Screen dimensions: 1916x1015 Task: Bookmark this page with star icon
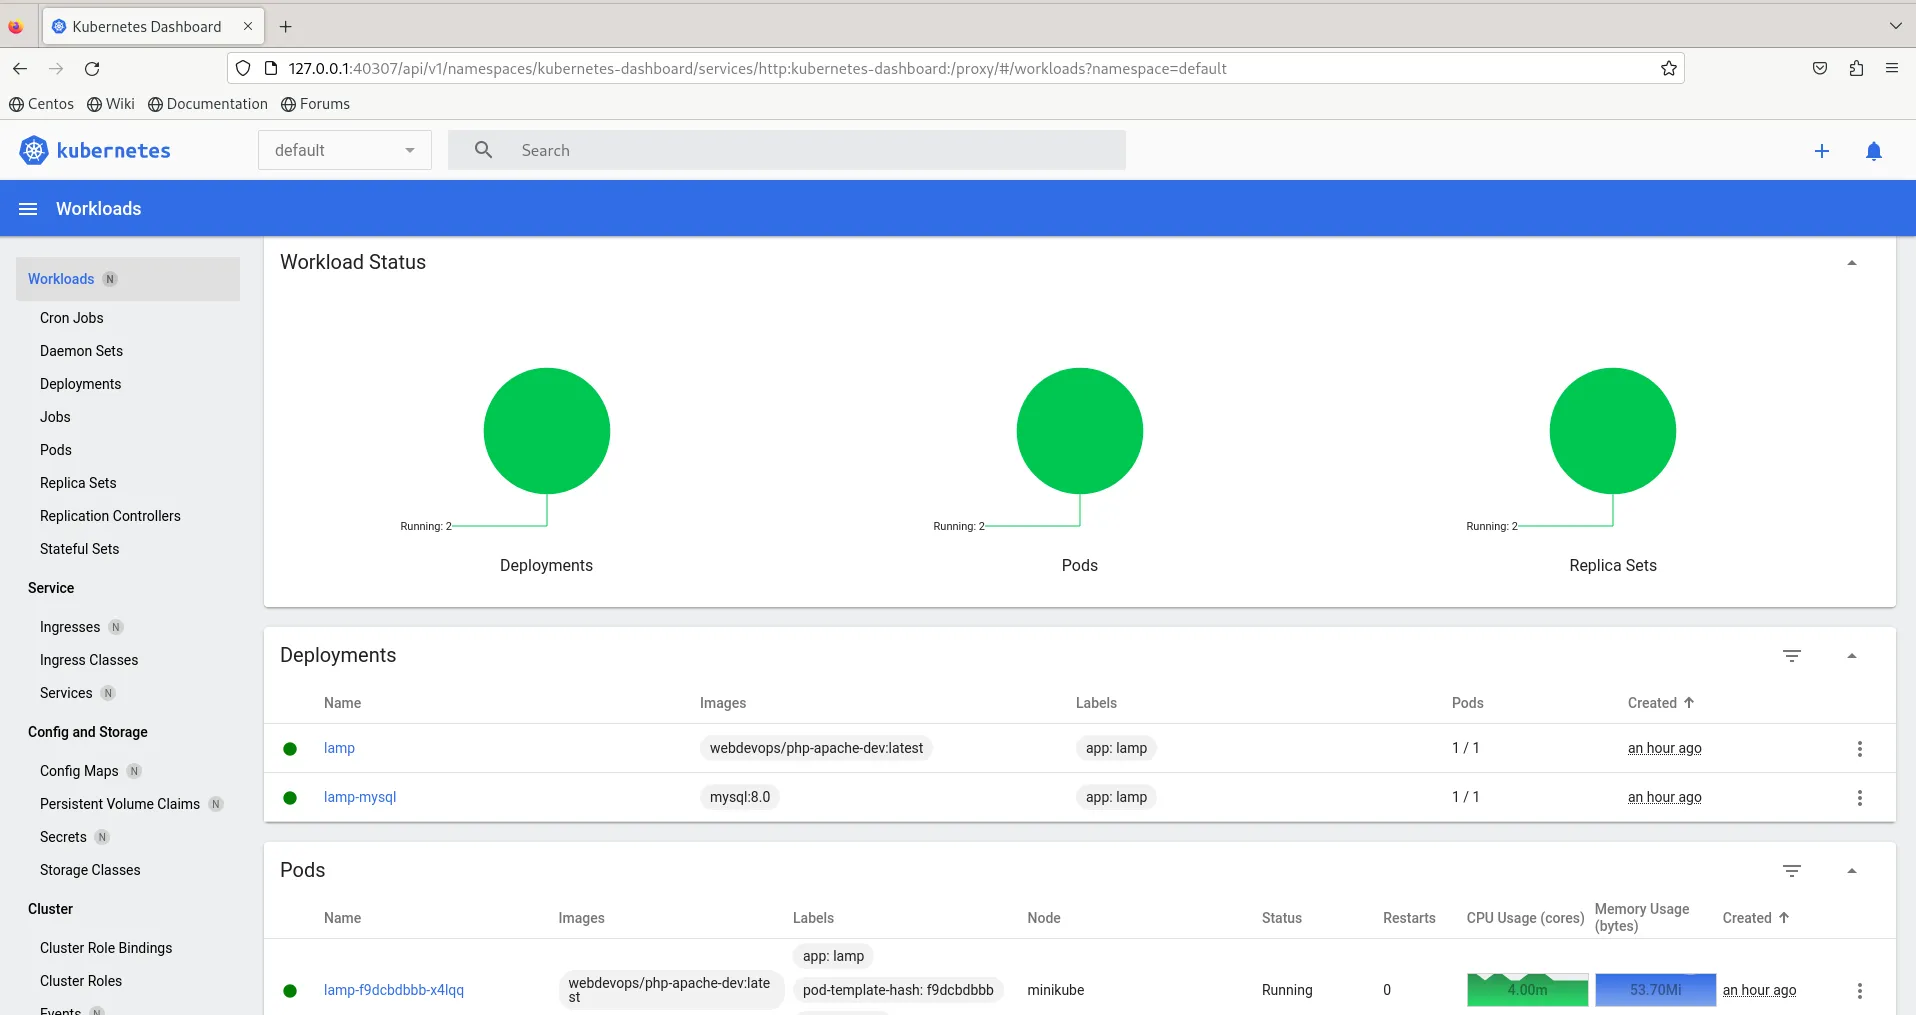pyautogui.click(x=1669, y=69)
